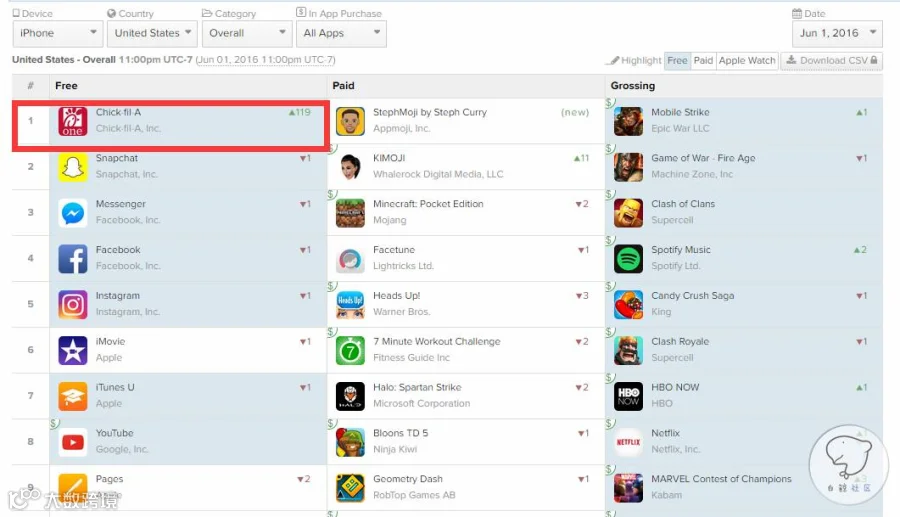
Task: Open the Epic War LLC publisher link
Action: pos(680,129)
